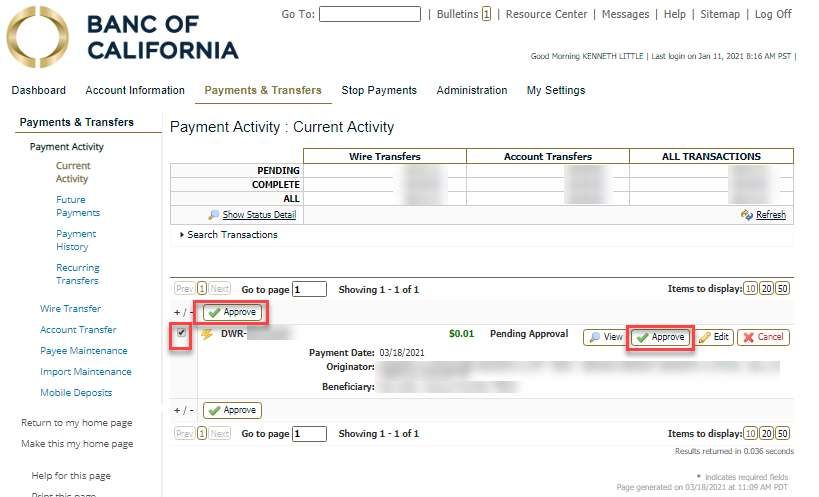Open the Stop Payments tab

379,90
